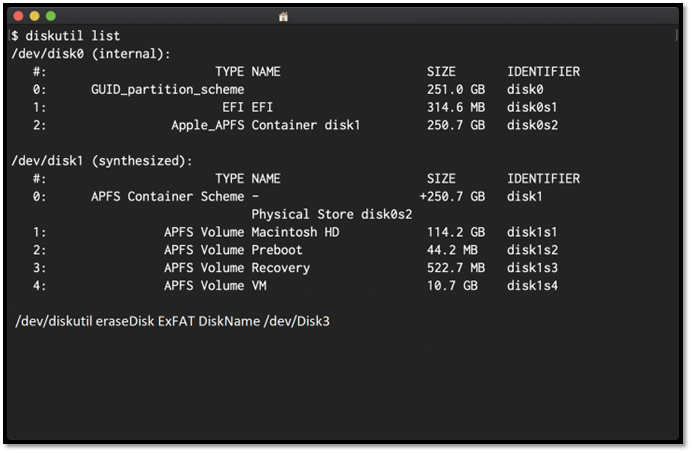
Task: Click the '+250.7 GB' container size
Action: [x=452, y=197]
